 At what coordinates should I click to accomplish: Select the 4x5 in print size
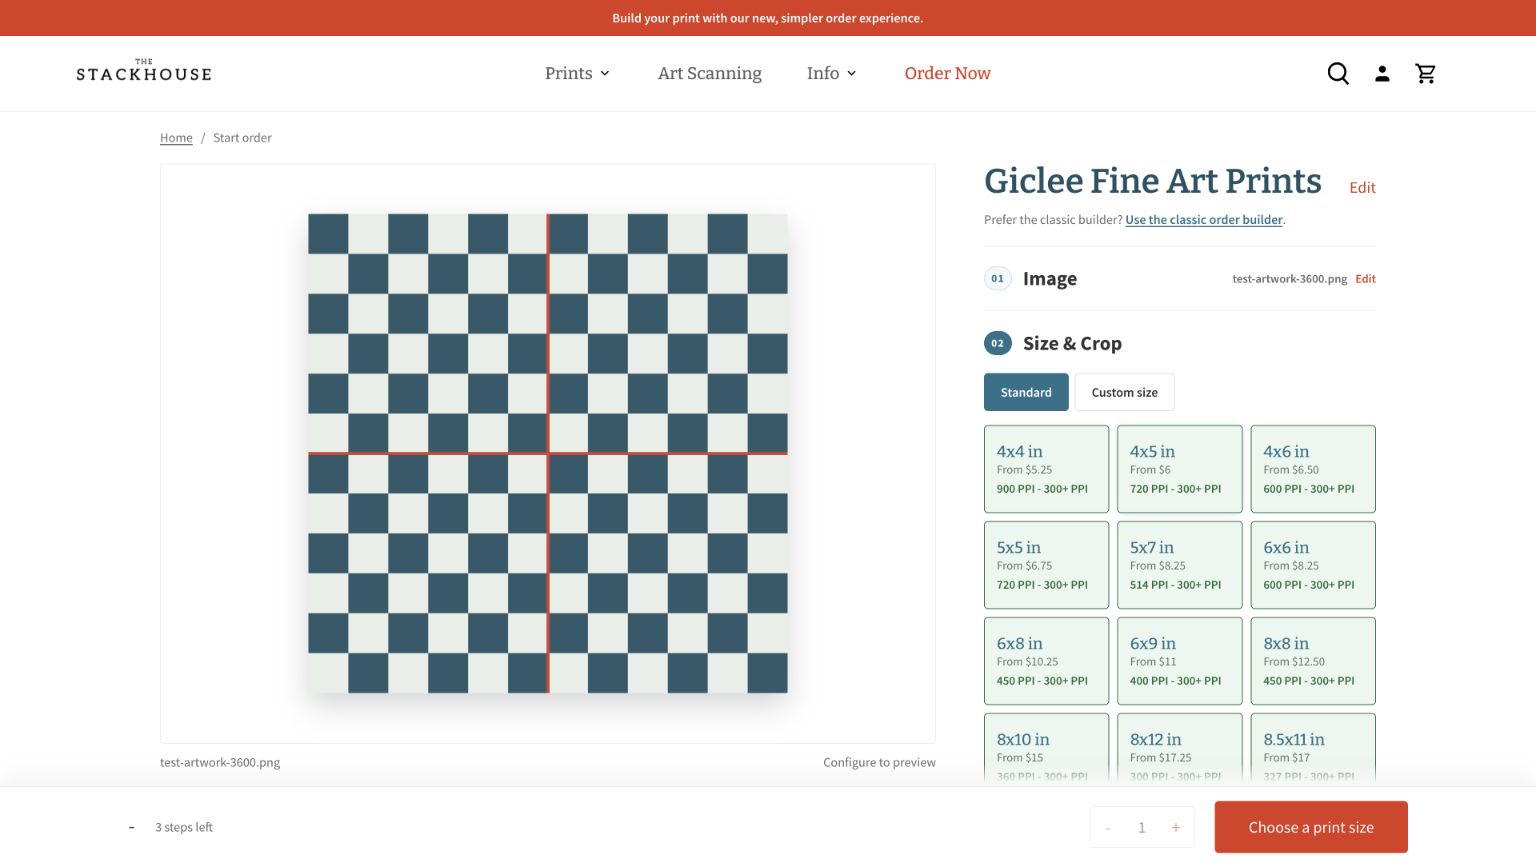pos(1180,469)
